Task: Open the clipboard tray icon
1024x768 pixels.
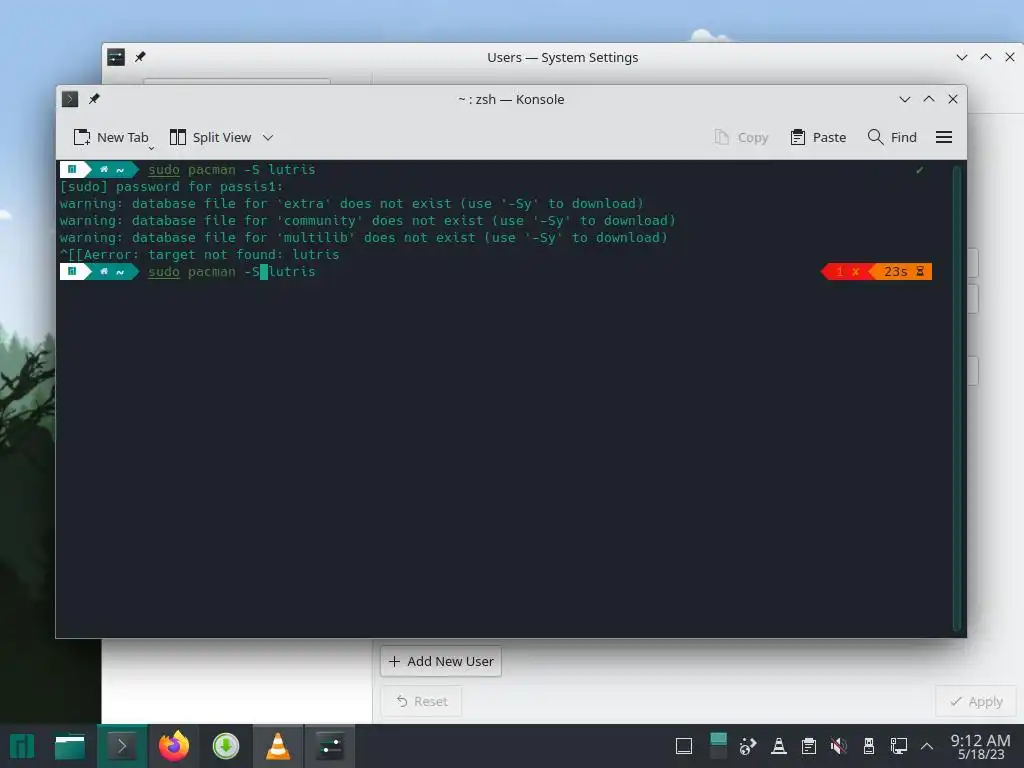Action: [808, 746]
